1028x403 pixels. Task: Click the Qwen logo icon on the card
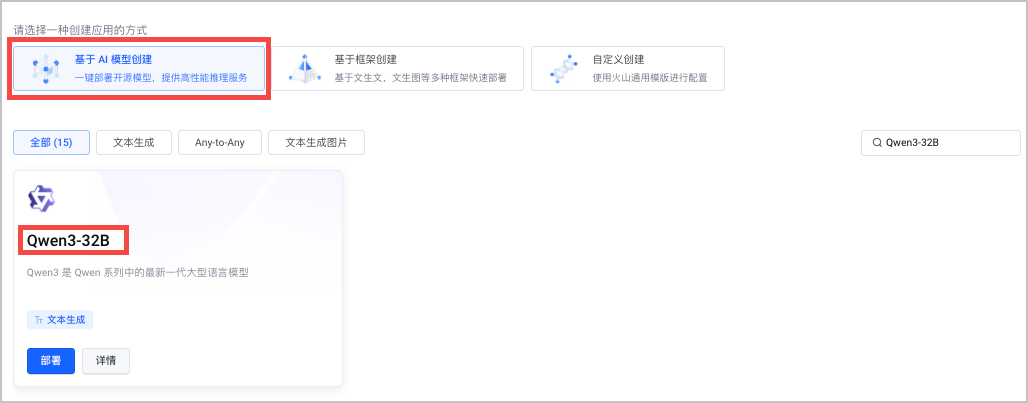(x=41, y=199)
